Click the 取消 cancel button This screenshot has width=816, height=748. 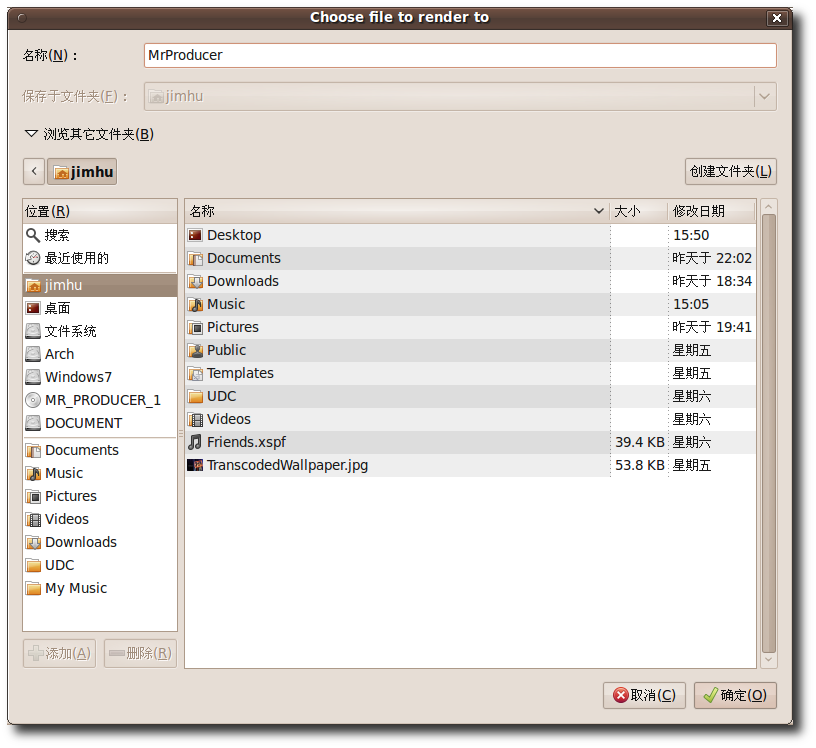[x=644, y=695]
